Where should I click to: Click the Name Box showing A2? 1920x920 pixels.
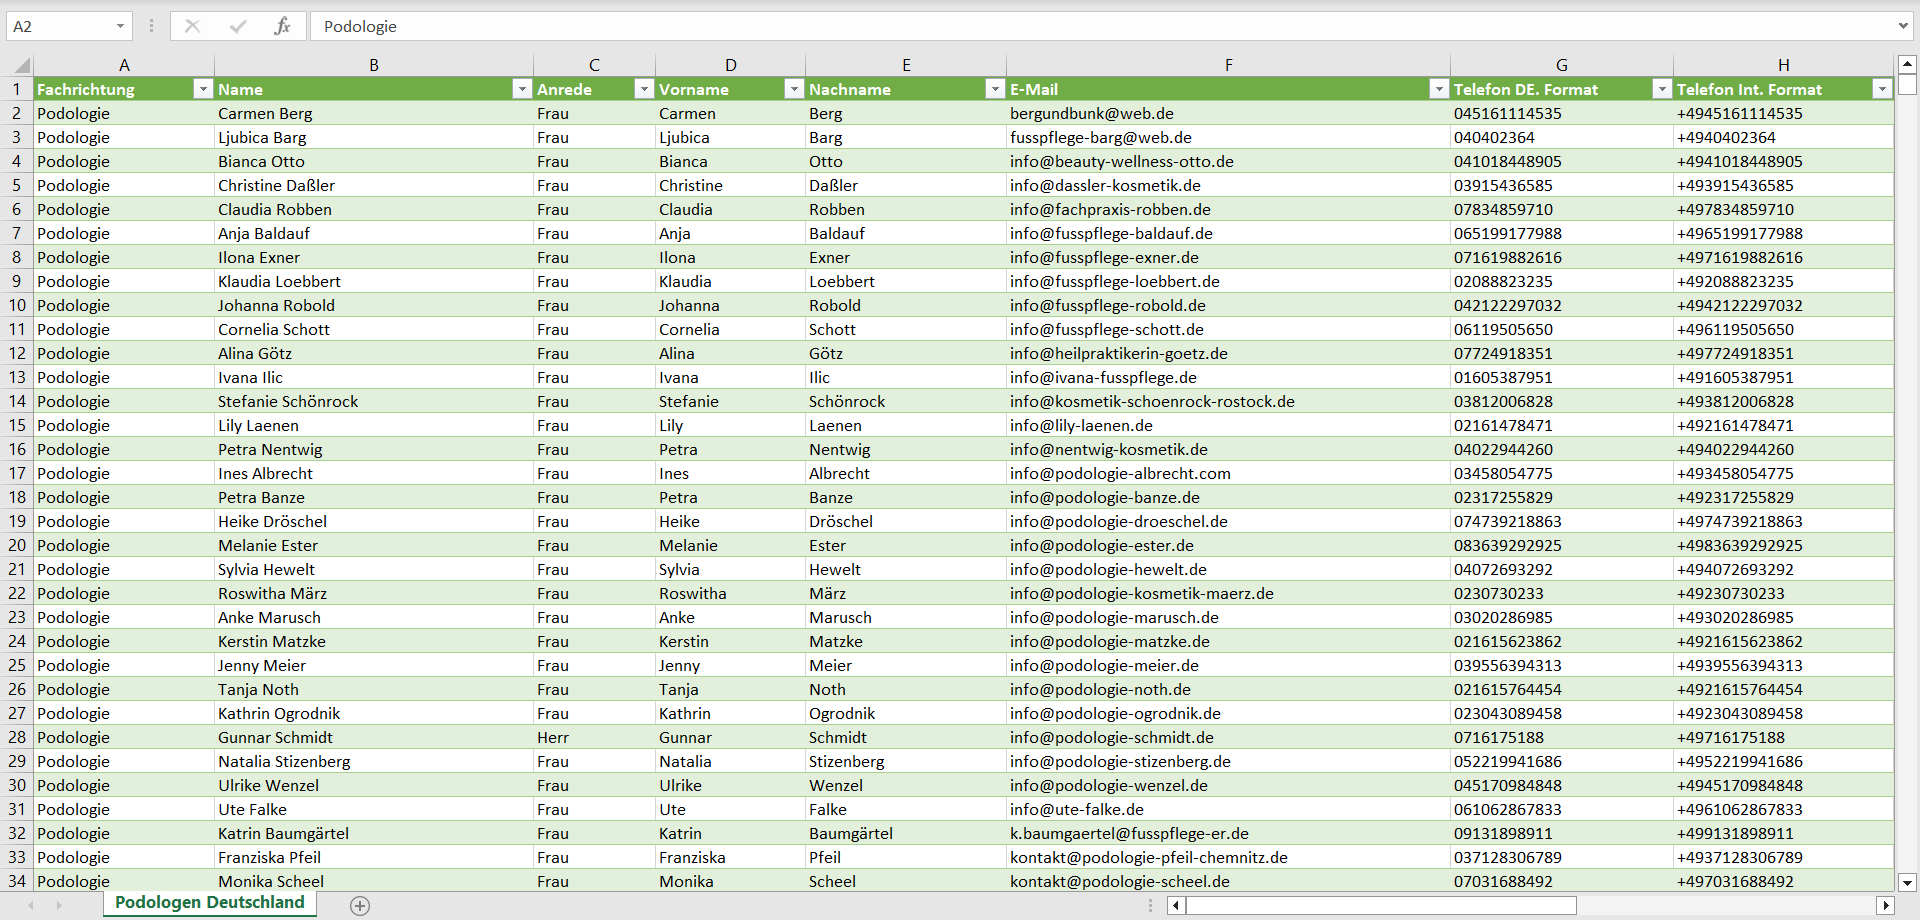[x=60, y=26]
